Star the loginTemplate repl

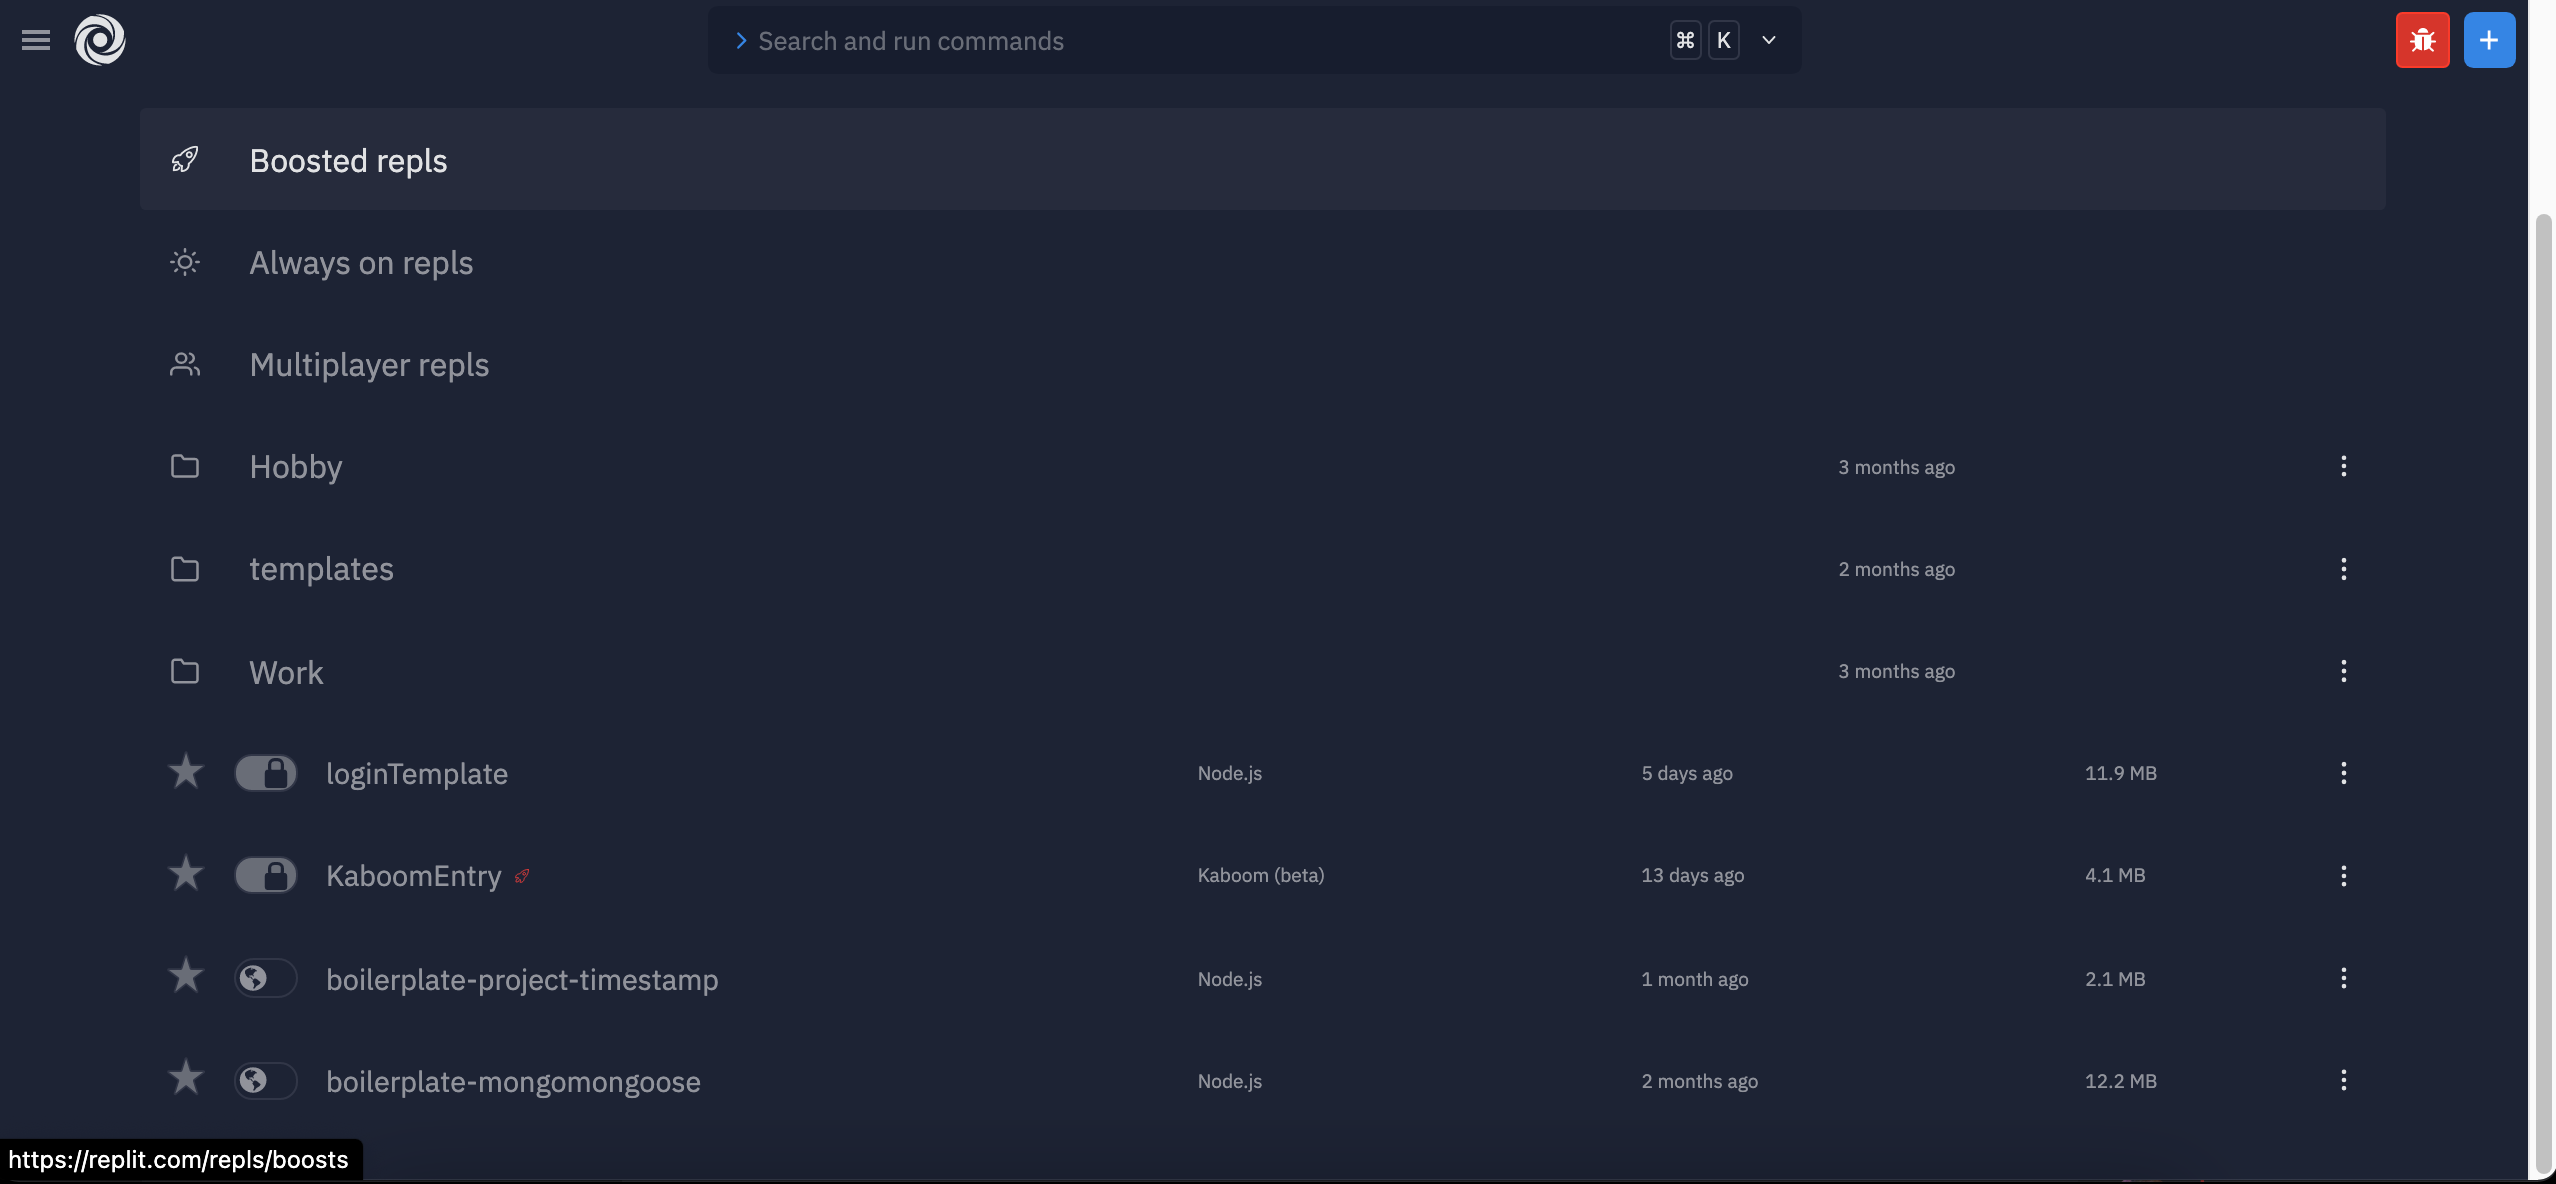[186, 771]
